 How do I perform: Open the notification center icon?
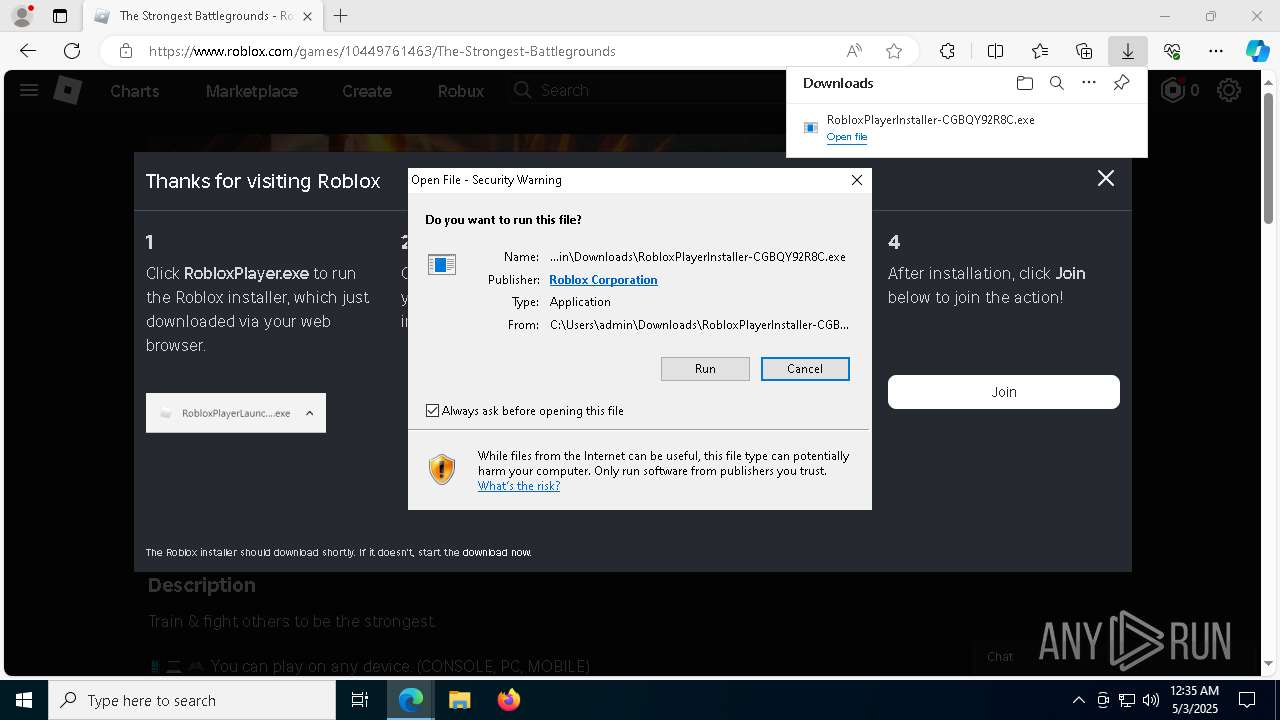pyautogui.click(x=1247, y=700)
